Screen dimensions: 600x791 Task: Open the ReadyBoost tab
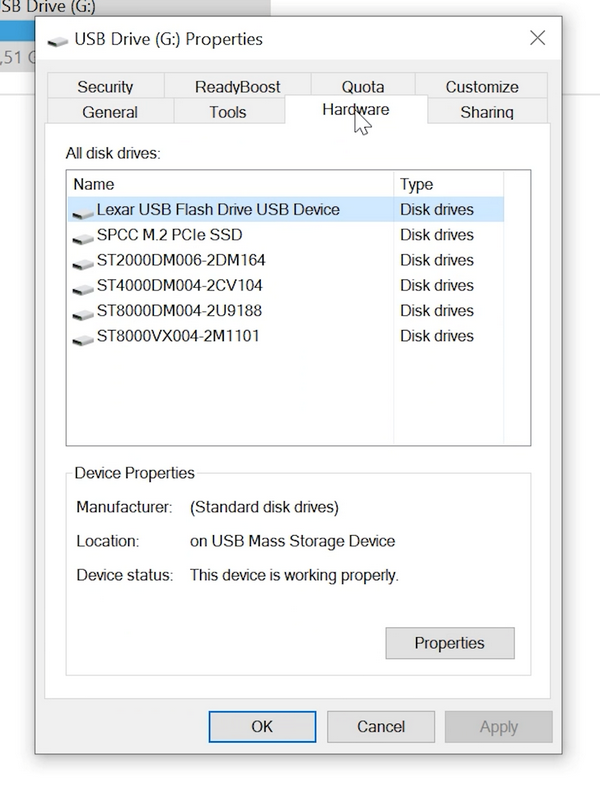[x=237, y=87]
